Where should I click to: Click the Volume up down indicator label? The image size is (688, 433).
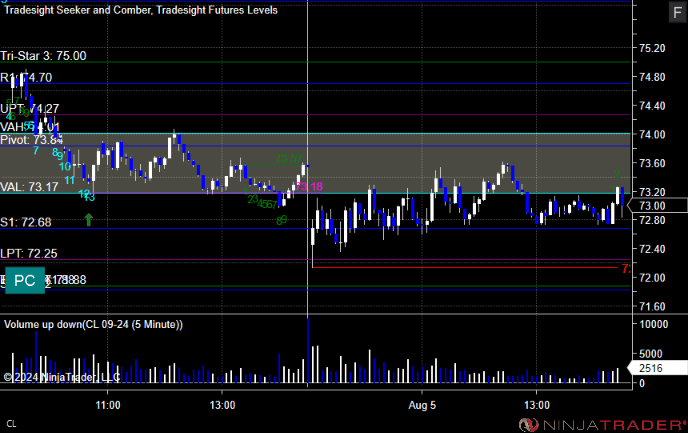pyautogui.click(x=93, y=324)
